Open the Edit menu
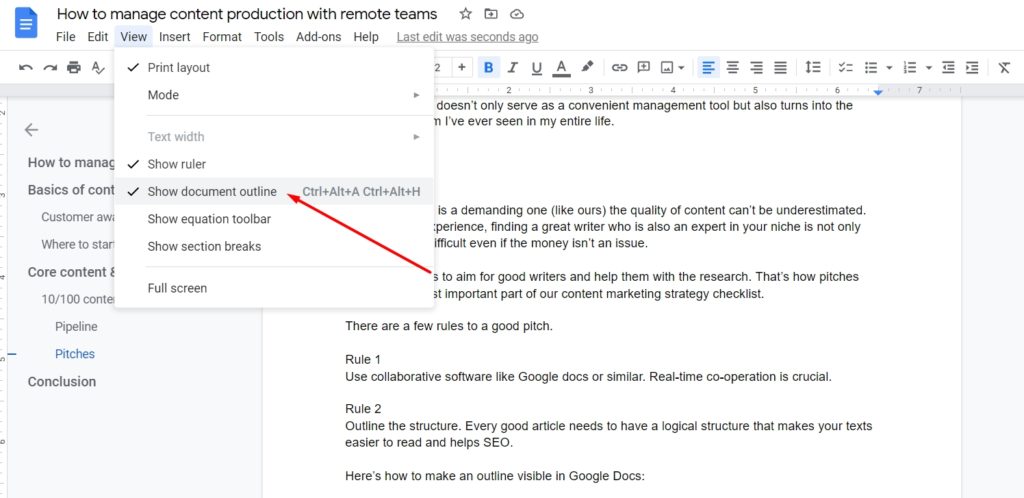The height and width of the screenshot is (498, 1024). pyautogui.click(x=98, y=37)
